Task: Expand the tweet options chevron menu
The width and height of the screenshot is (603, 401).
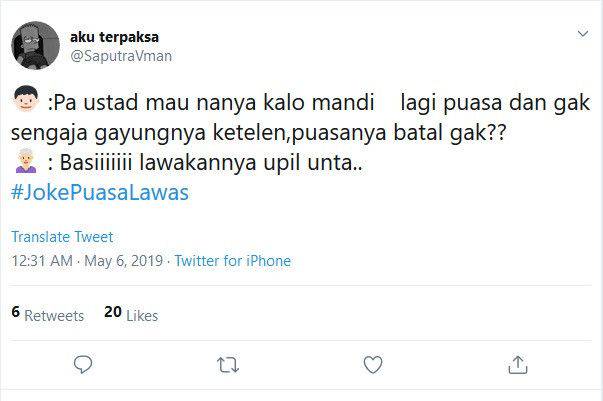Action: click(583, 35)
